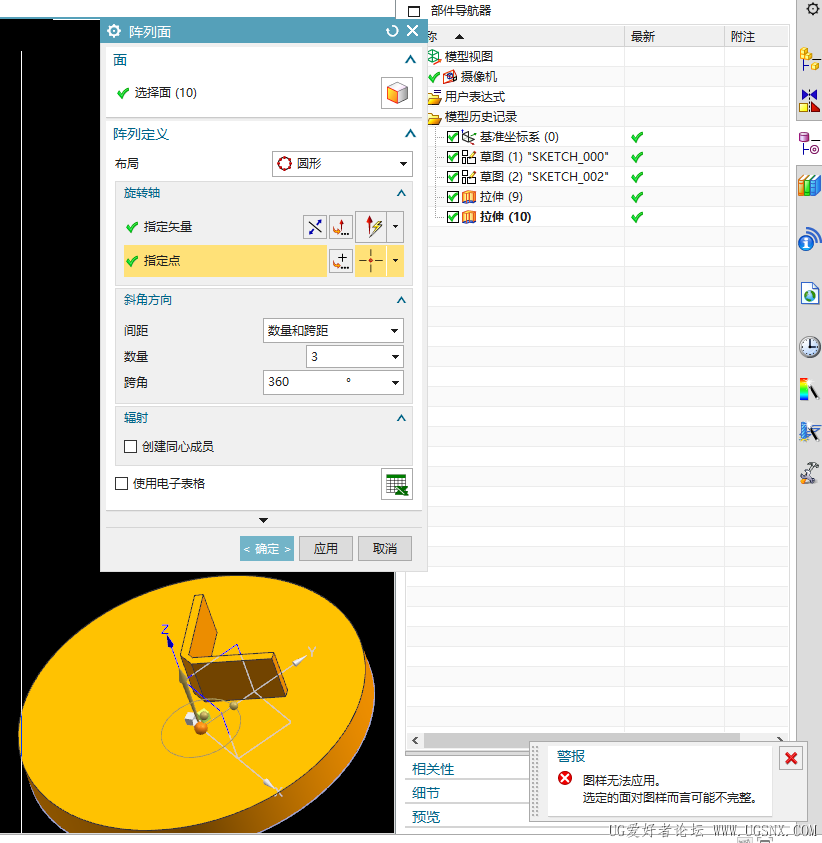Open the layout dropdown showing Circular
The width and height of the screenshot is (822, 843).
[342, 163]
